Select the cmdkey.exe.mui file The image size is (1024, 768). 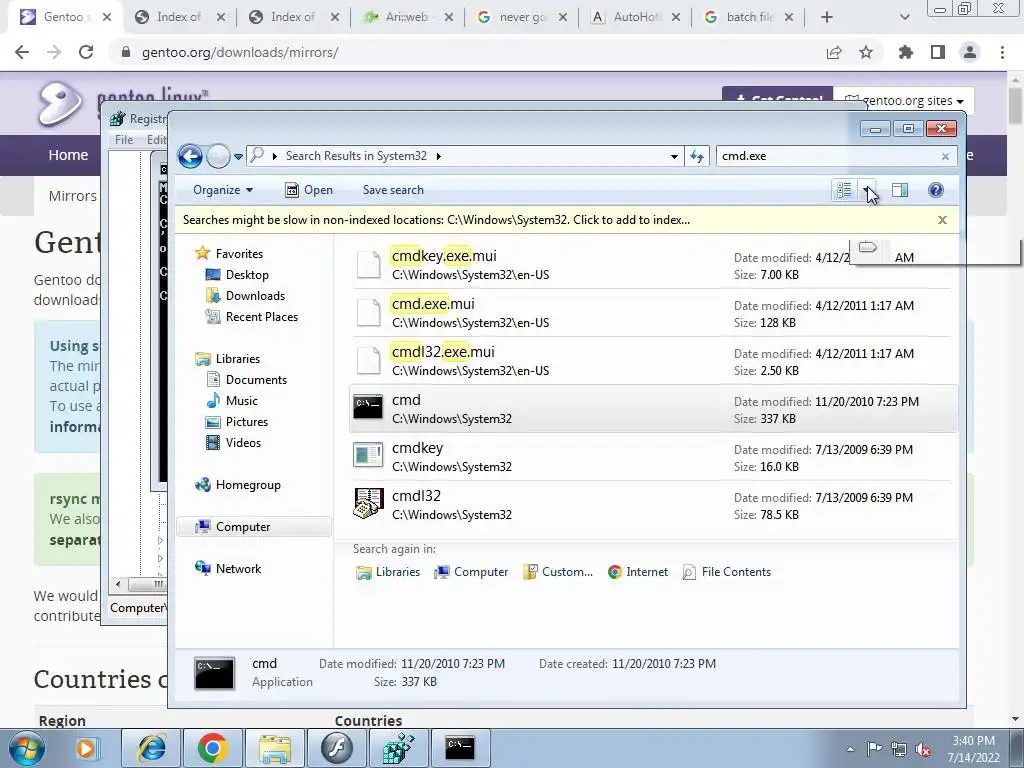pyautogui.click(x=653, y=264)
